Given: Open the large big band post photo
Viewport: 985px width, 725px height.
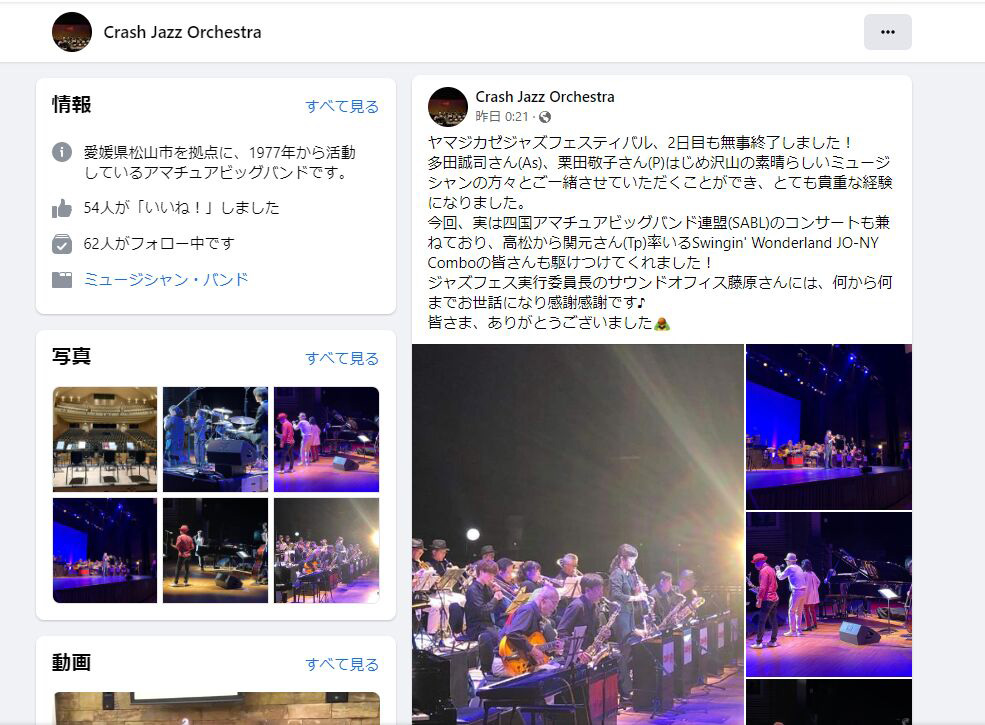Looking at the screenshot, I should tap(578, 535).
